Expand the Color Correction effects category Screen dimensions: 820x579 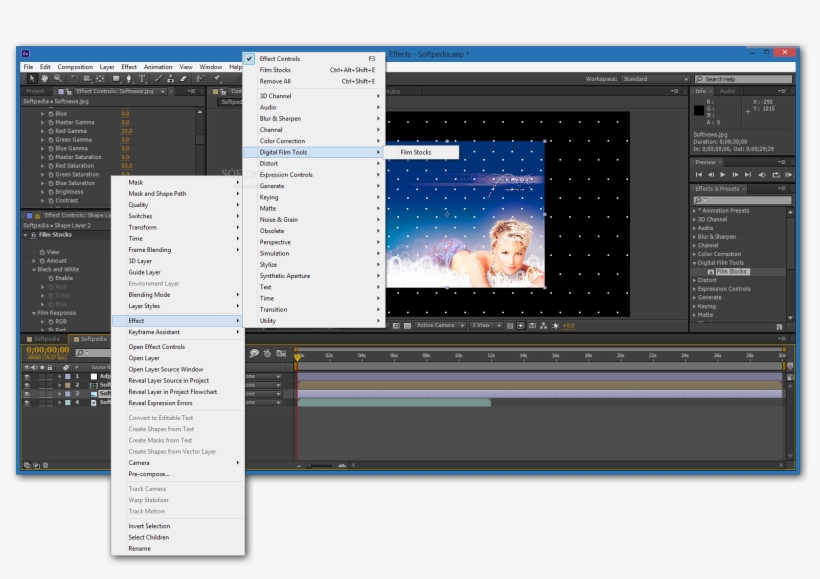tap(696, 254)
